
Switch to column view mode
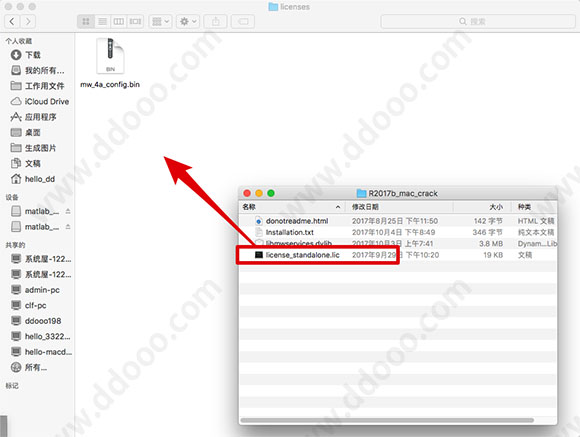pyautogui.click(x=119, y=21)
